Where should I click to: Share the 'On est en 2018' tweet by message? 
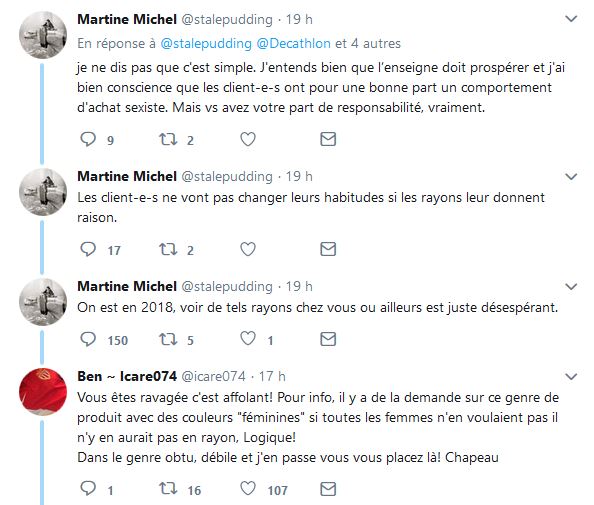[x=328, y=339]
